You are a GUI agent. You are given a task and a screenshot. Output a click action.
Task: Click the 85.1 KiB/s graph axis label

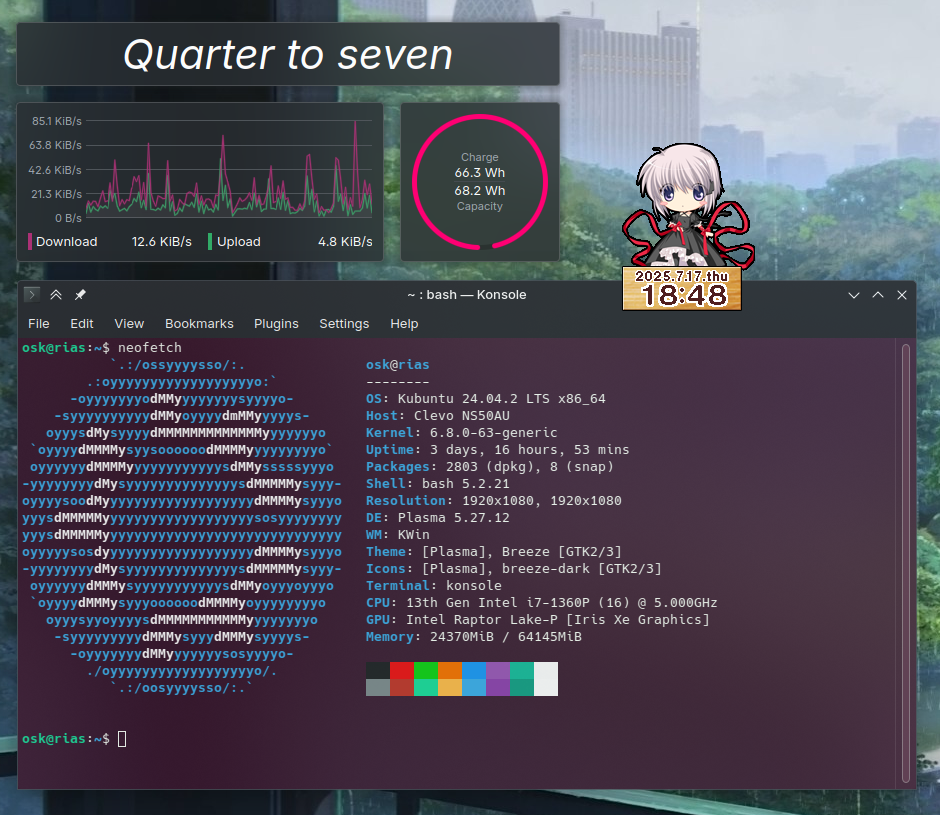(56, 121)
